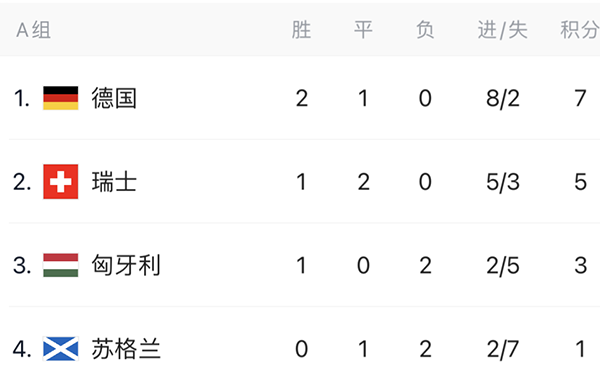This screenshot has height=370, width=600.
Task: Click the 进/失 column header
Action: [502, 30]
